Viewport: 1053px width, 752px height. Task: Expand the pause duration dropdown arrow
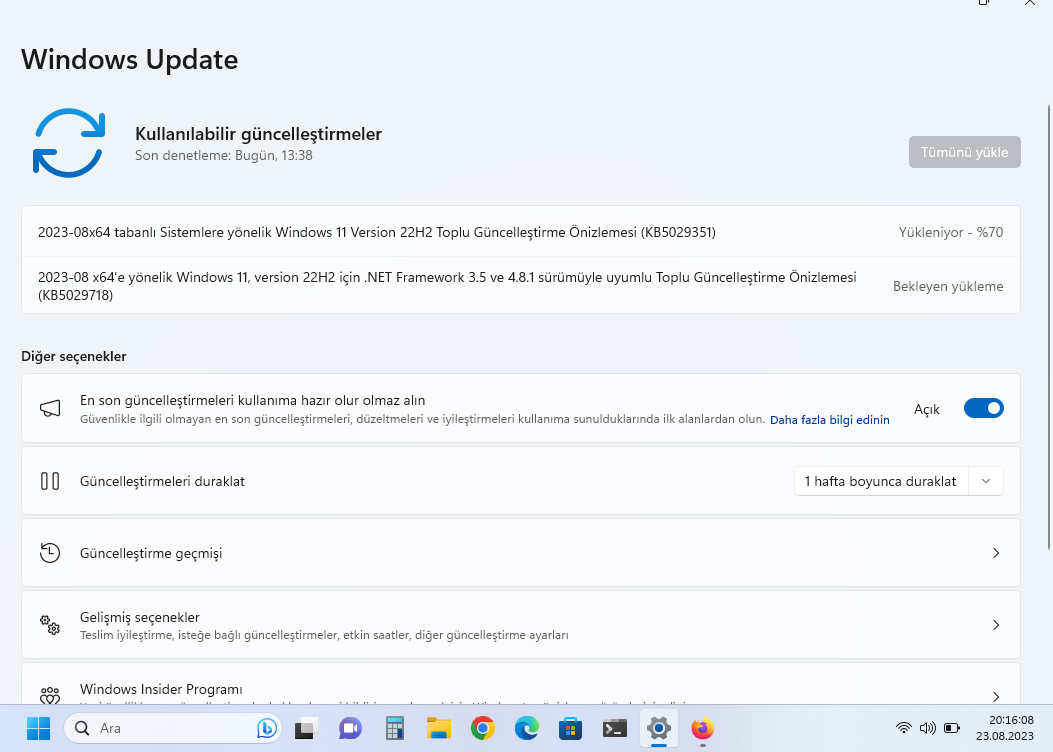click(x=986, y=481)
